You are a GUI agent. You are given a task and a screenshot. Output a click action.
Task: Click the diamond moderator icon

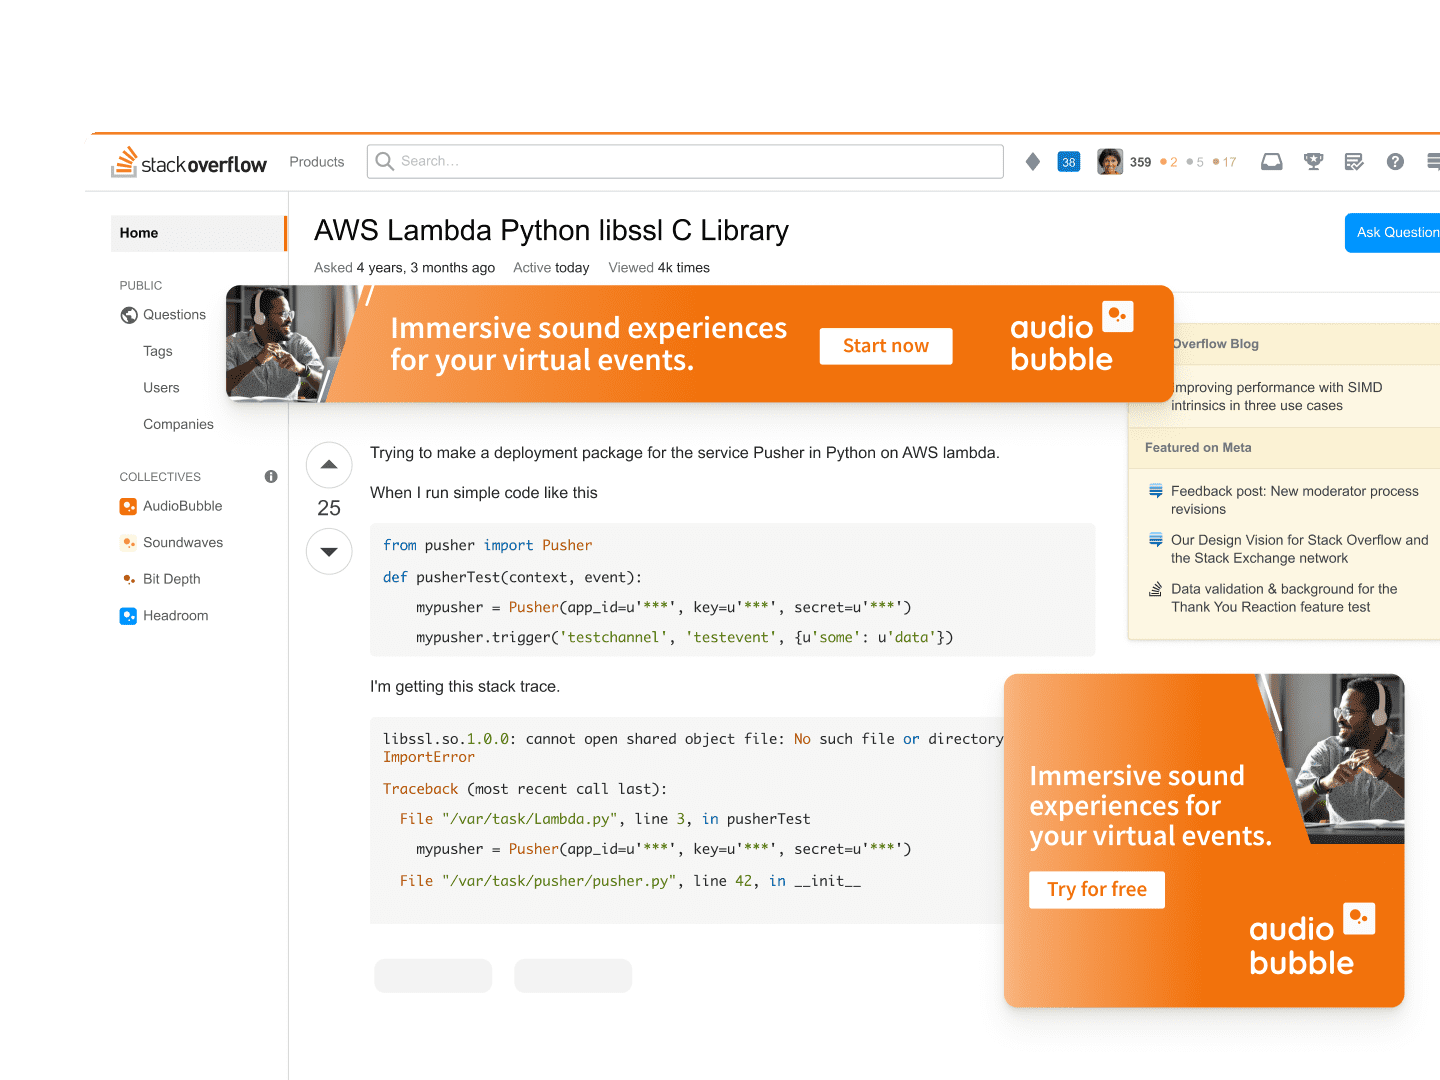point(1033,162)
